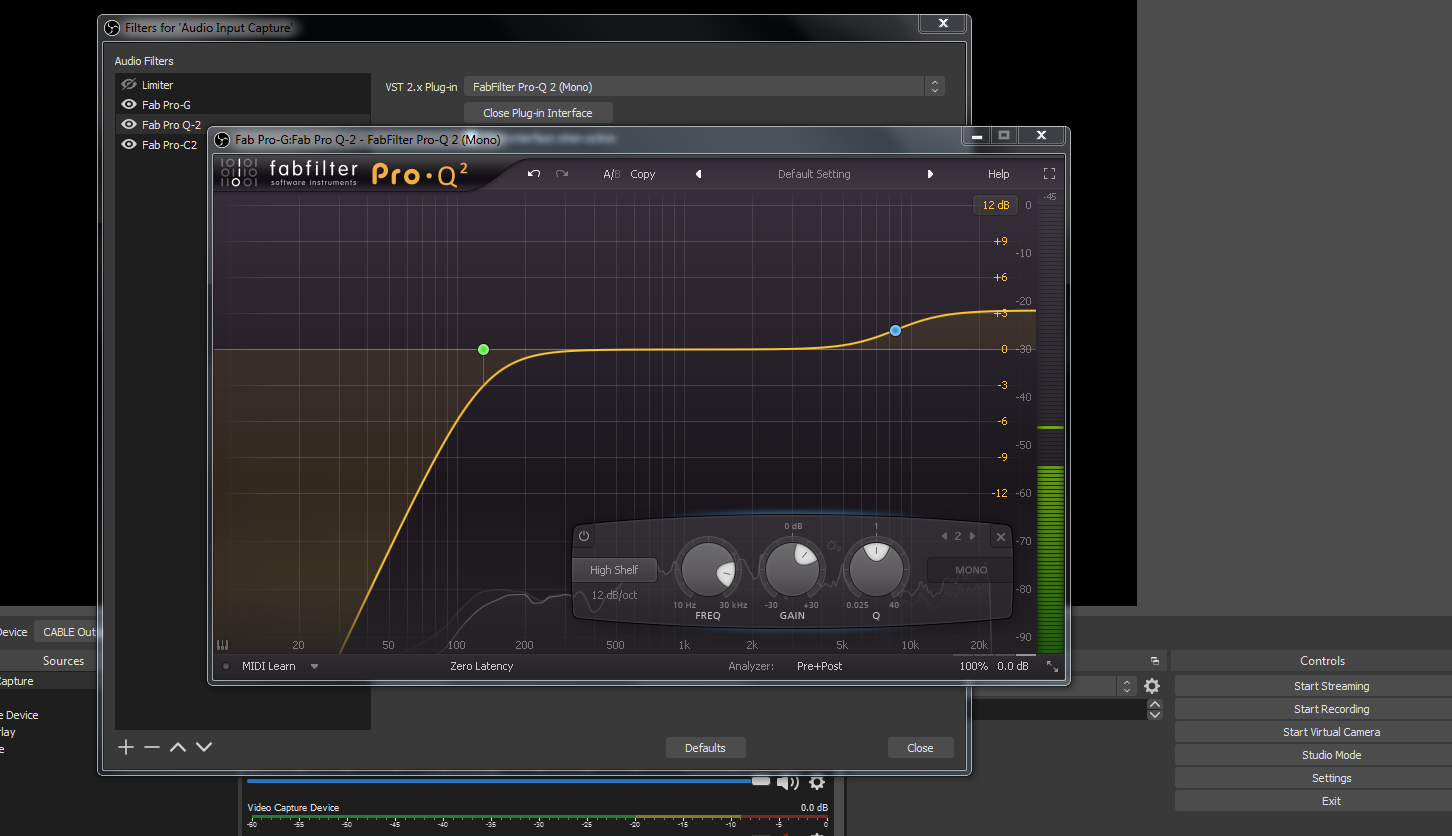This screenshot has width=1452, height=836.
Task: Move filter down with the down arrow
Action: click(x=204, y=747)
